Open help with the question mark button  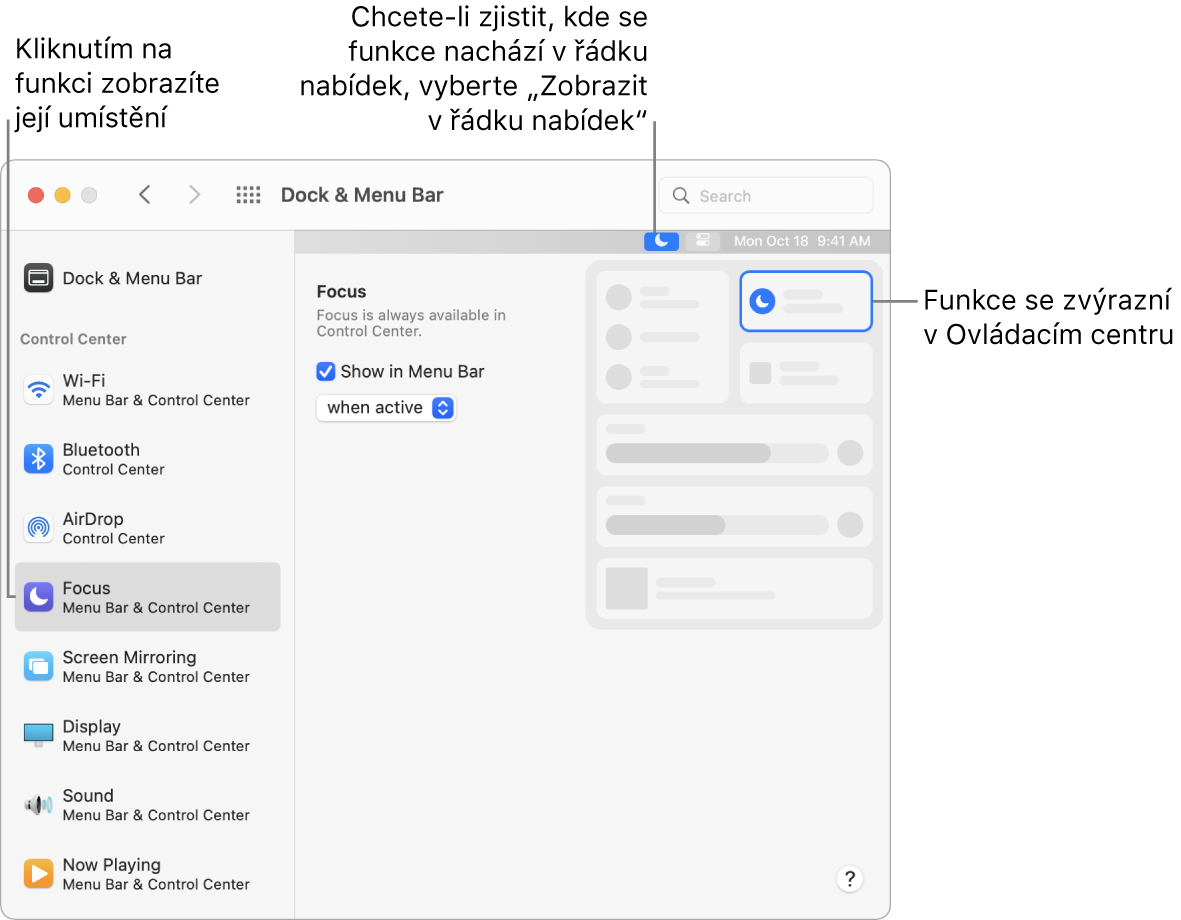click(x=849, y=879)
